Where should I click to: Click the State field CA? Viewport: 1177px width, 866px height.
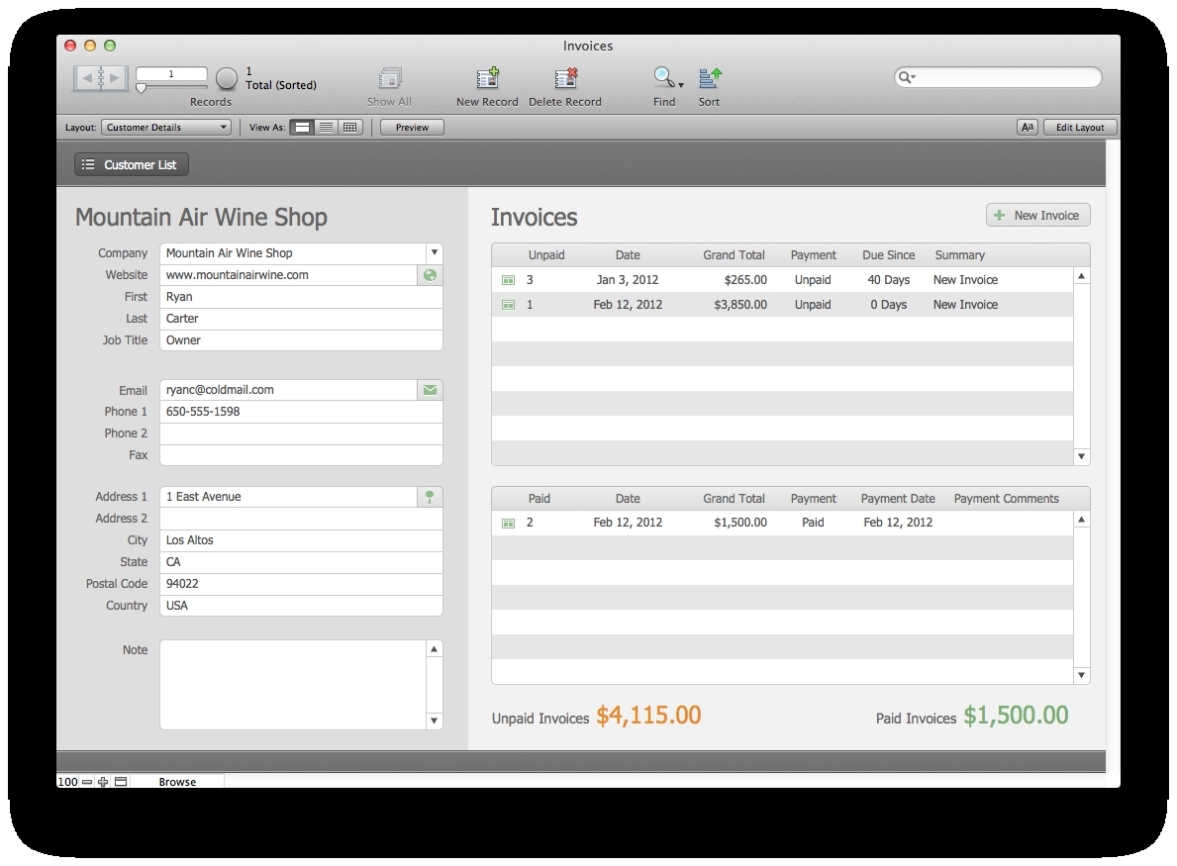(x=301, y=562)
